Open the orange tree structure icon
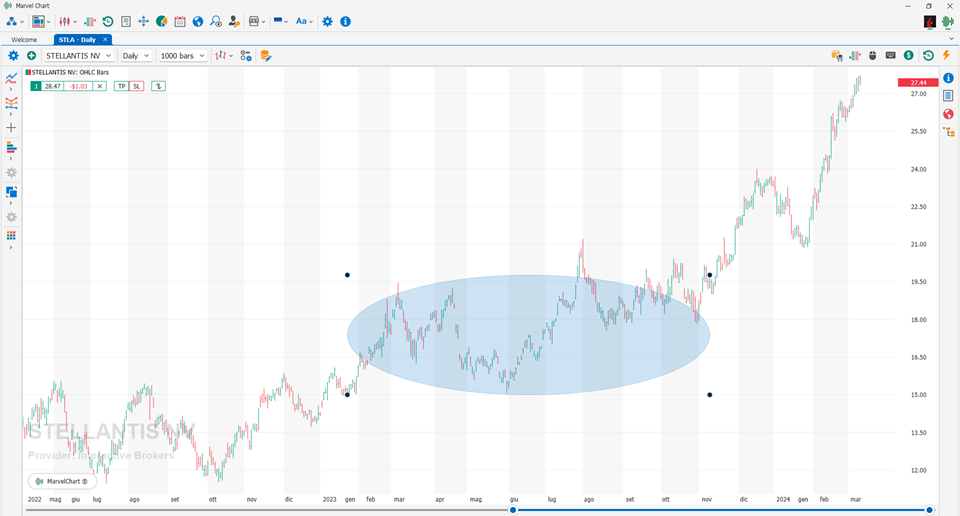Screen dimensions: 960x516 (948, 132)
